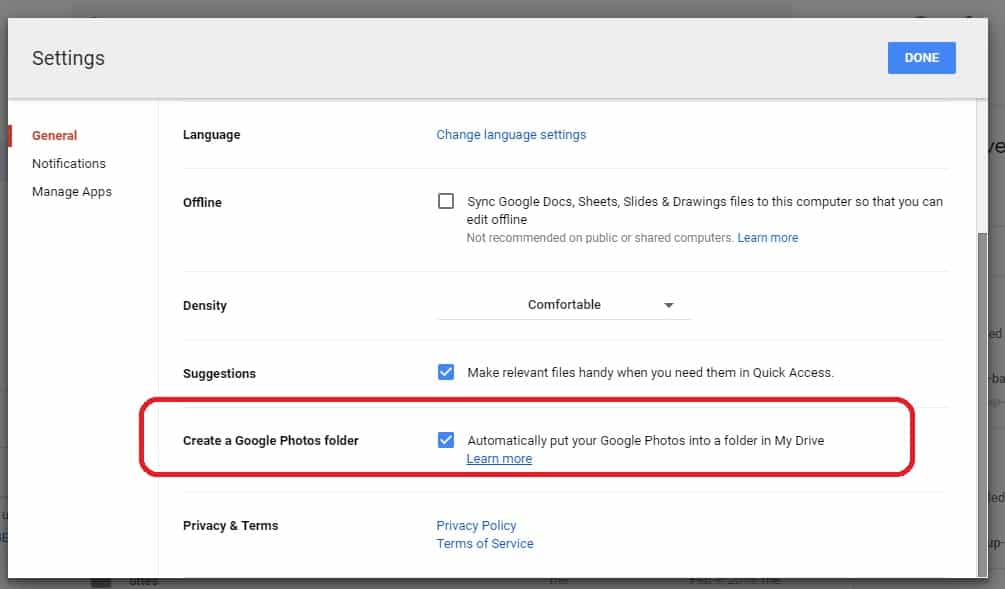The image size is (1005, 589).
Task: Open Learn more link for offline sync
Action: tap(768, 238)
